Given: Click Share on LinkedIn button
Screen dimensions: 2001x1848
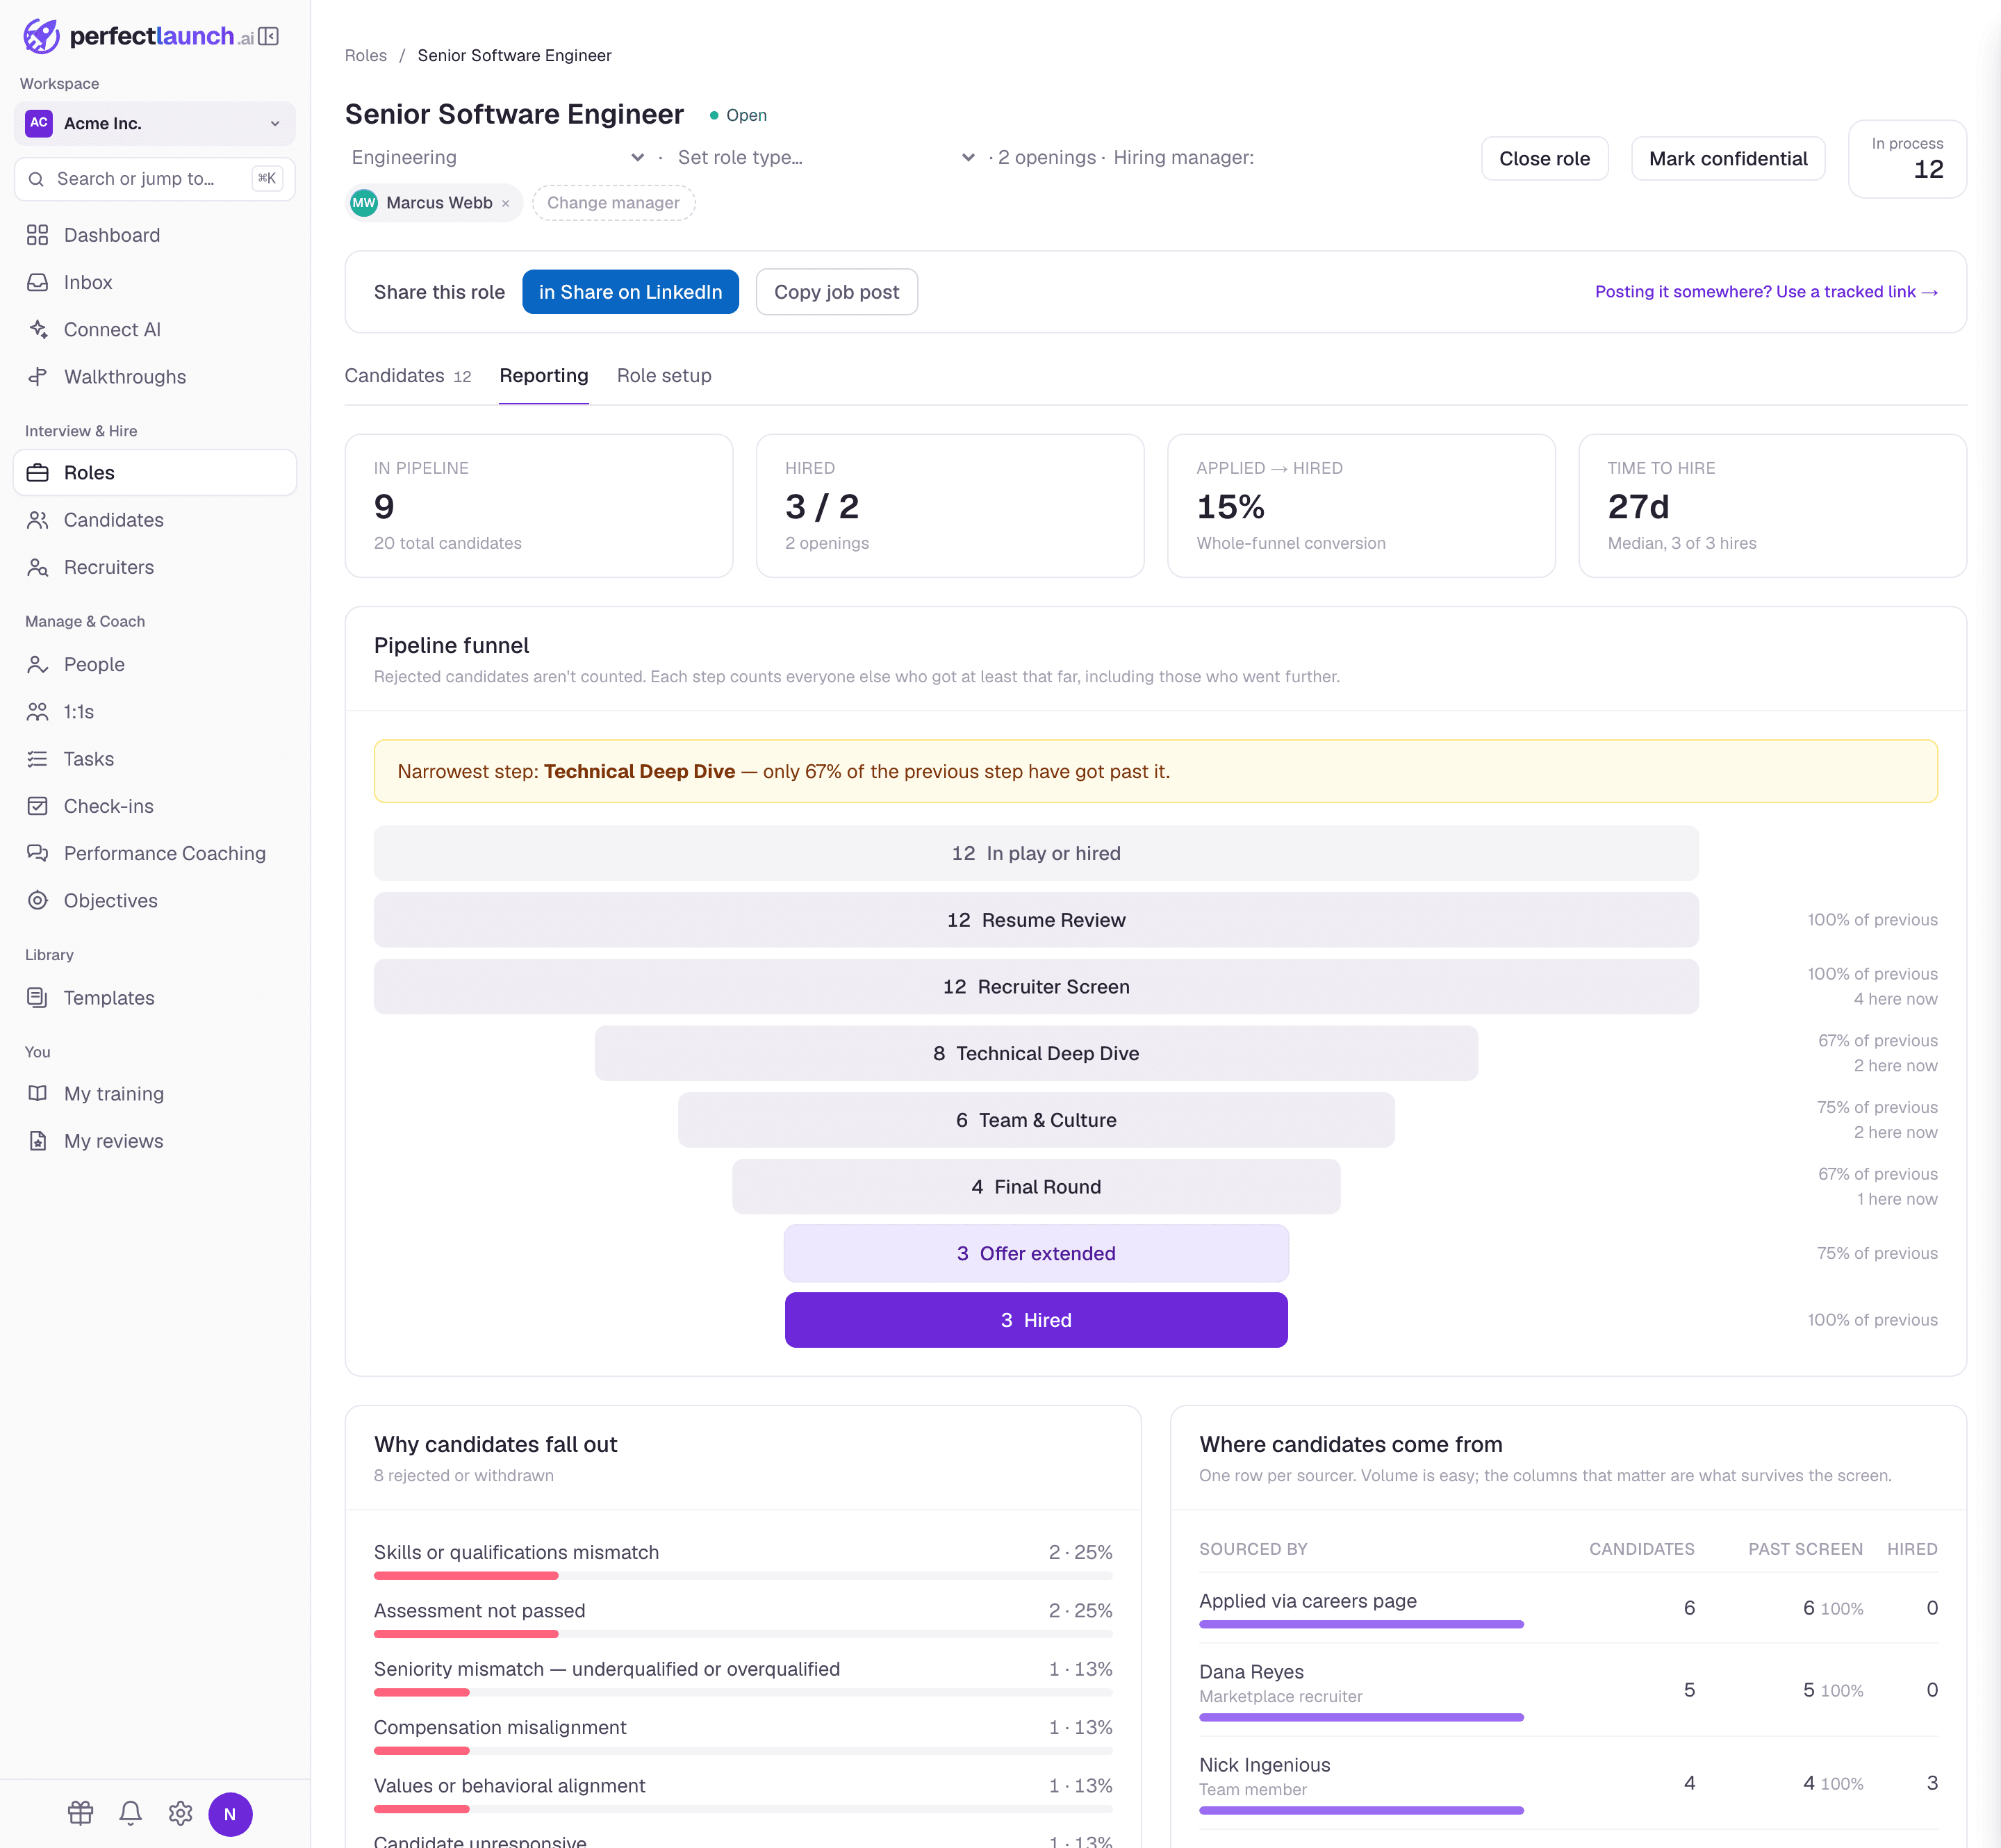Looking at the screenshot, I should click(x=631, y=292).
